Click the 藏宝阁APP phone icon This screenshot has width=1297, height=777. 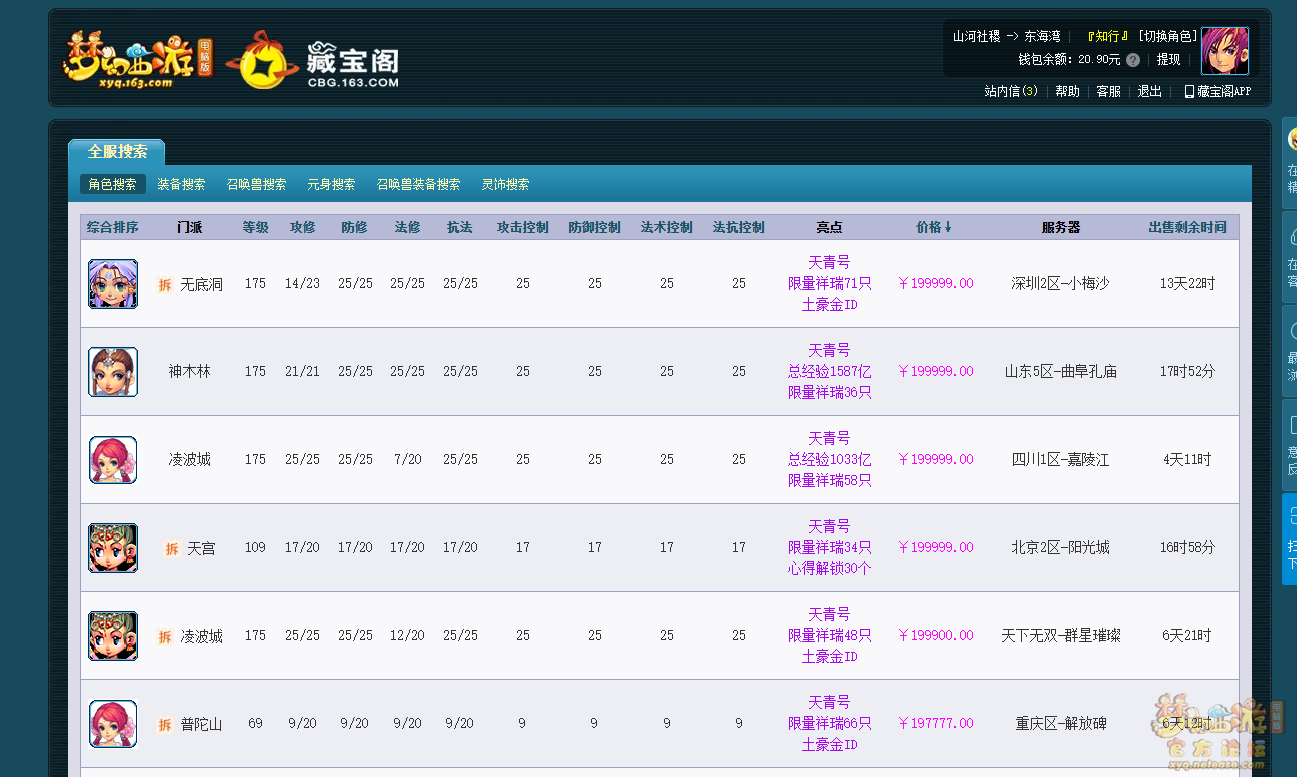click(1189, 91)
